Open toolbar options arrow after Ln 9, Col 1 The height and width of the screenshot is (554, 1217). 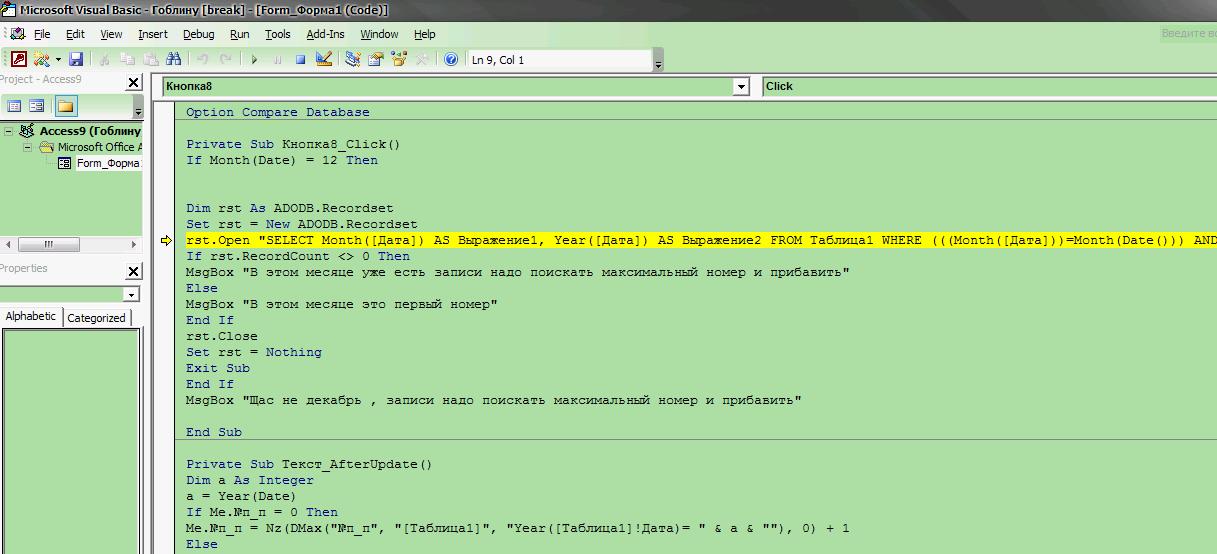point(658,62)
